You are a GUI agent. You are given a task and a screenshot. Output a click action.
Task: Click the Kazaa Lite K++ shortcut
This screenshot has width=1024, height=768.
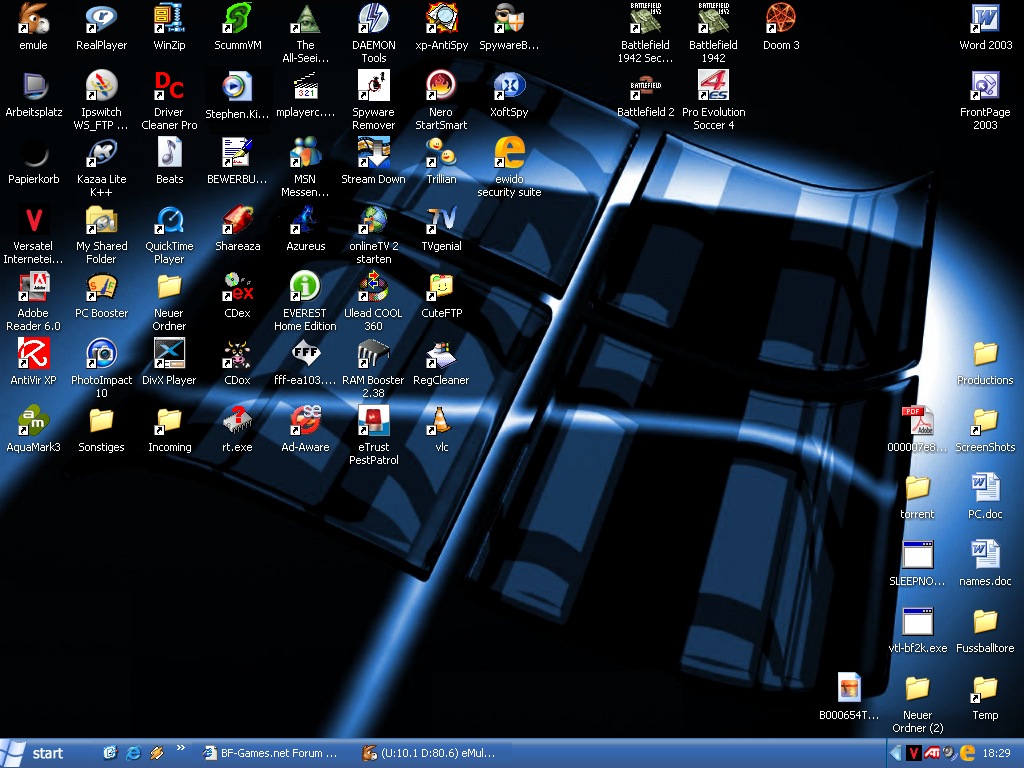(101, 167)
